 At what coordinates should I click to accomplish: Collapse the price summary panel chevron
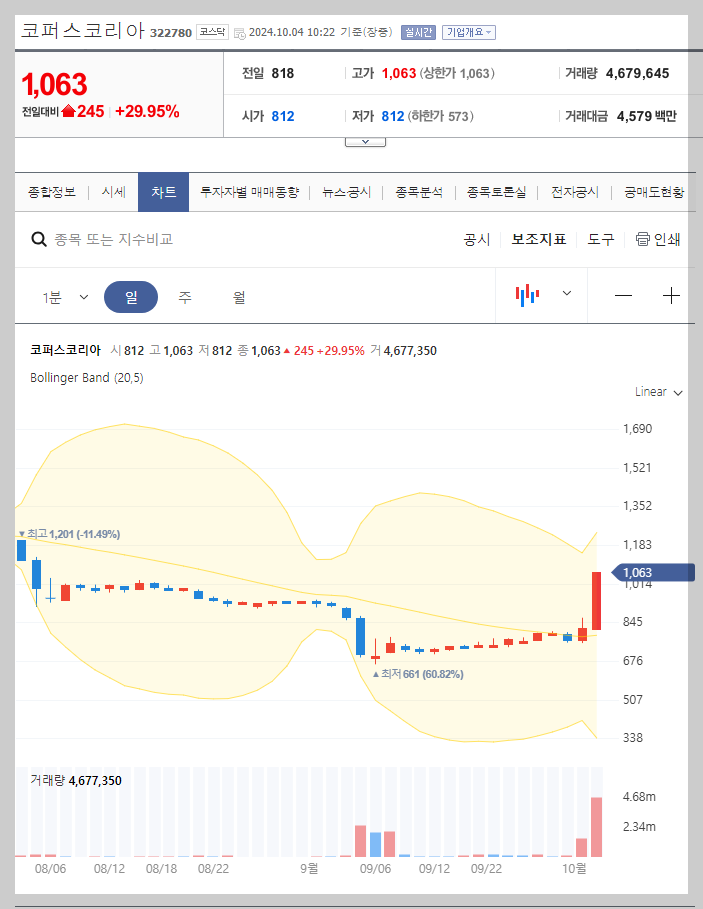click(364, 141)
